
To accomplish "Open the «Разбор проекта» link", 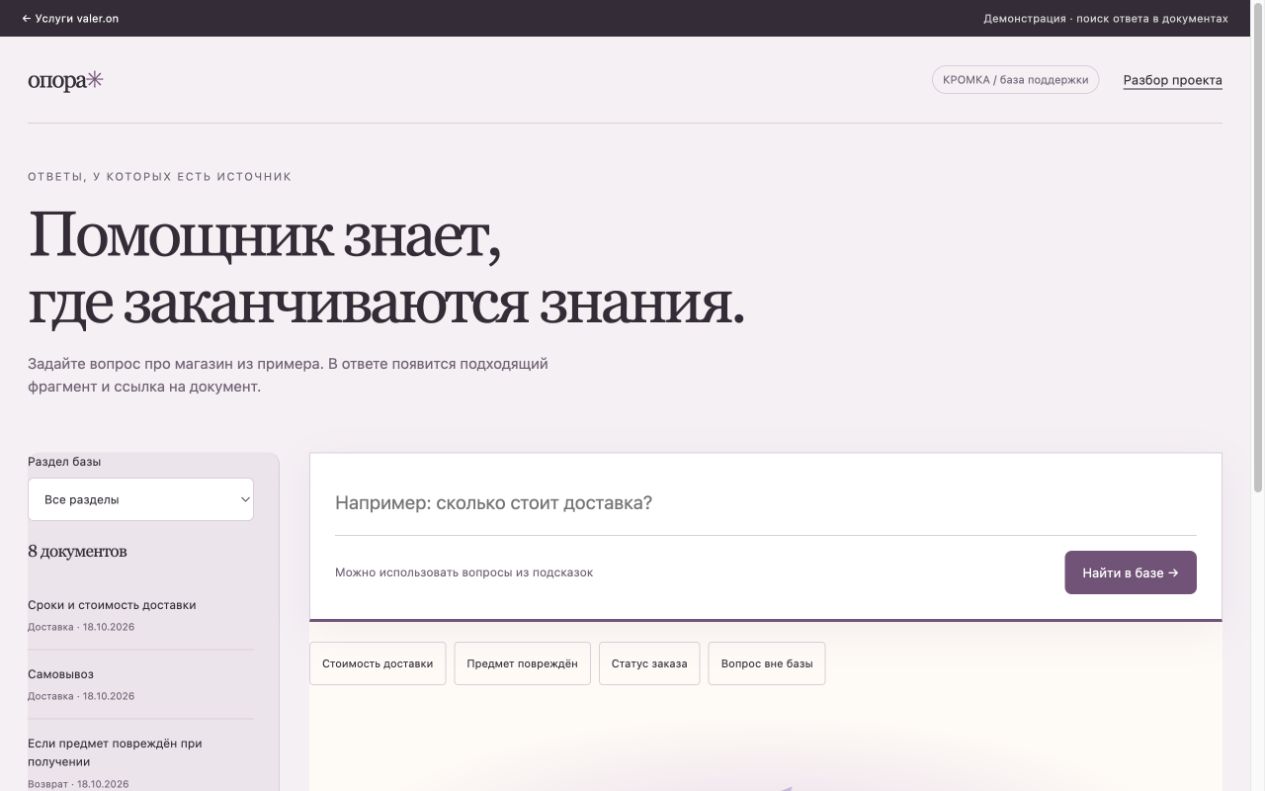I will (1172, 80).
